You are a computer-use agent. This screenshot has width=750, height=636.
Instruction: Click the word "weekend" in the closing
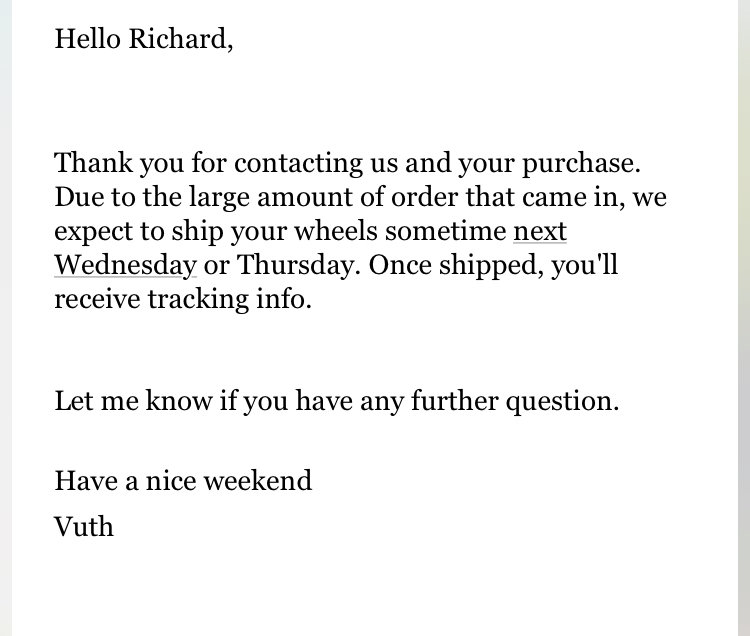[x=258, y=481]
